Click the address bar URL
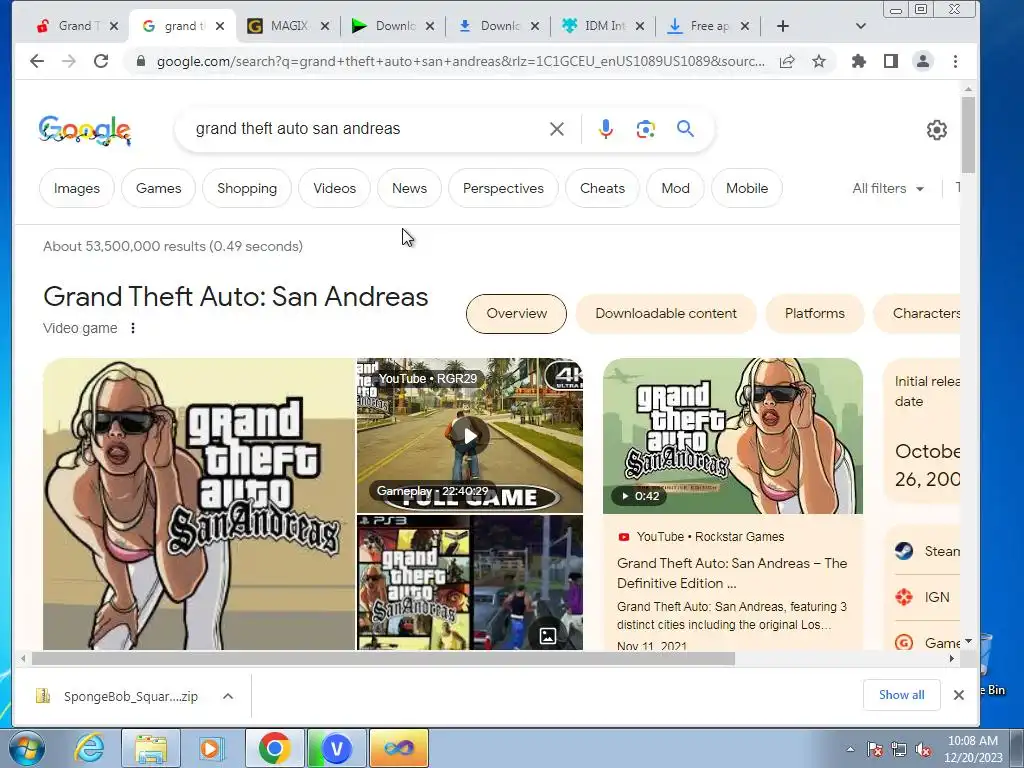The image size is (1024, 768). pos(460,61)
